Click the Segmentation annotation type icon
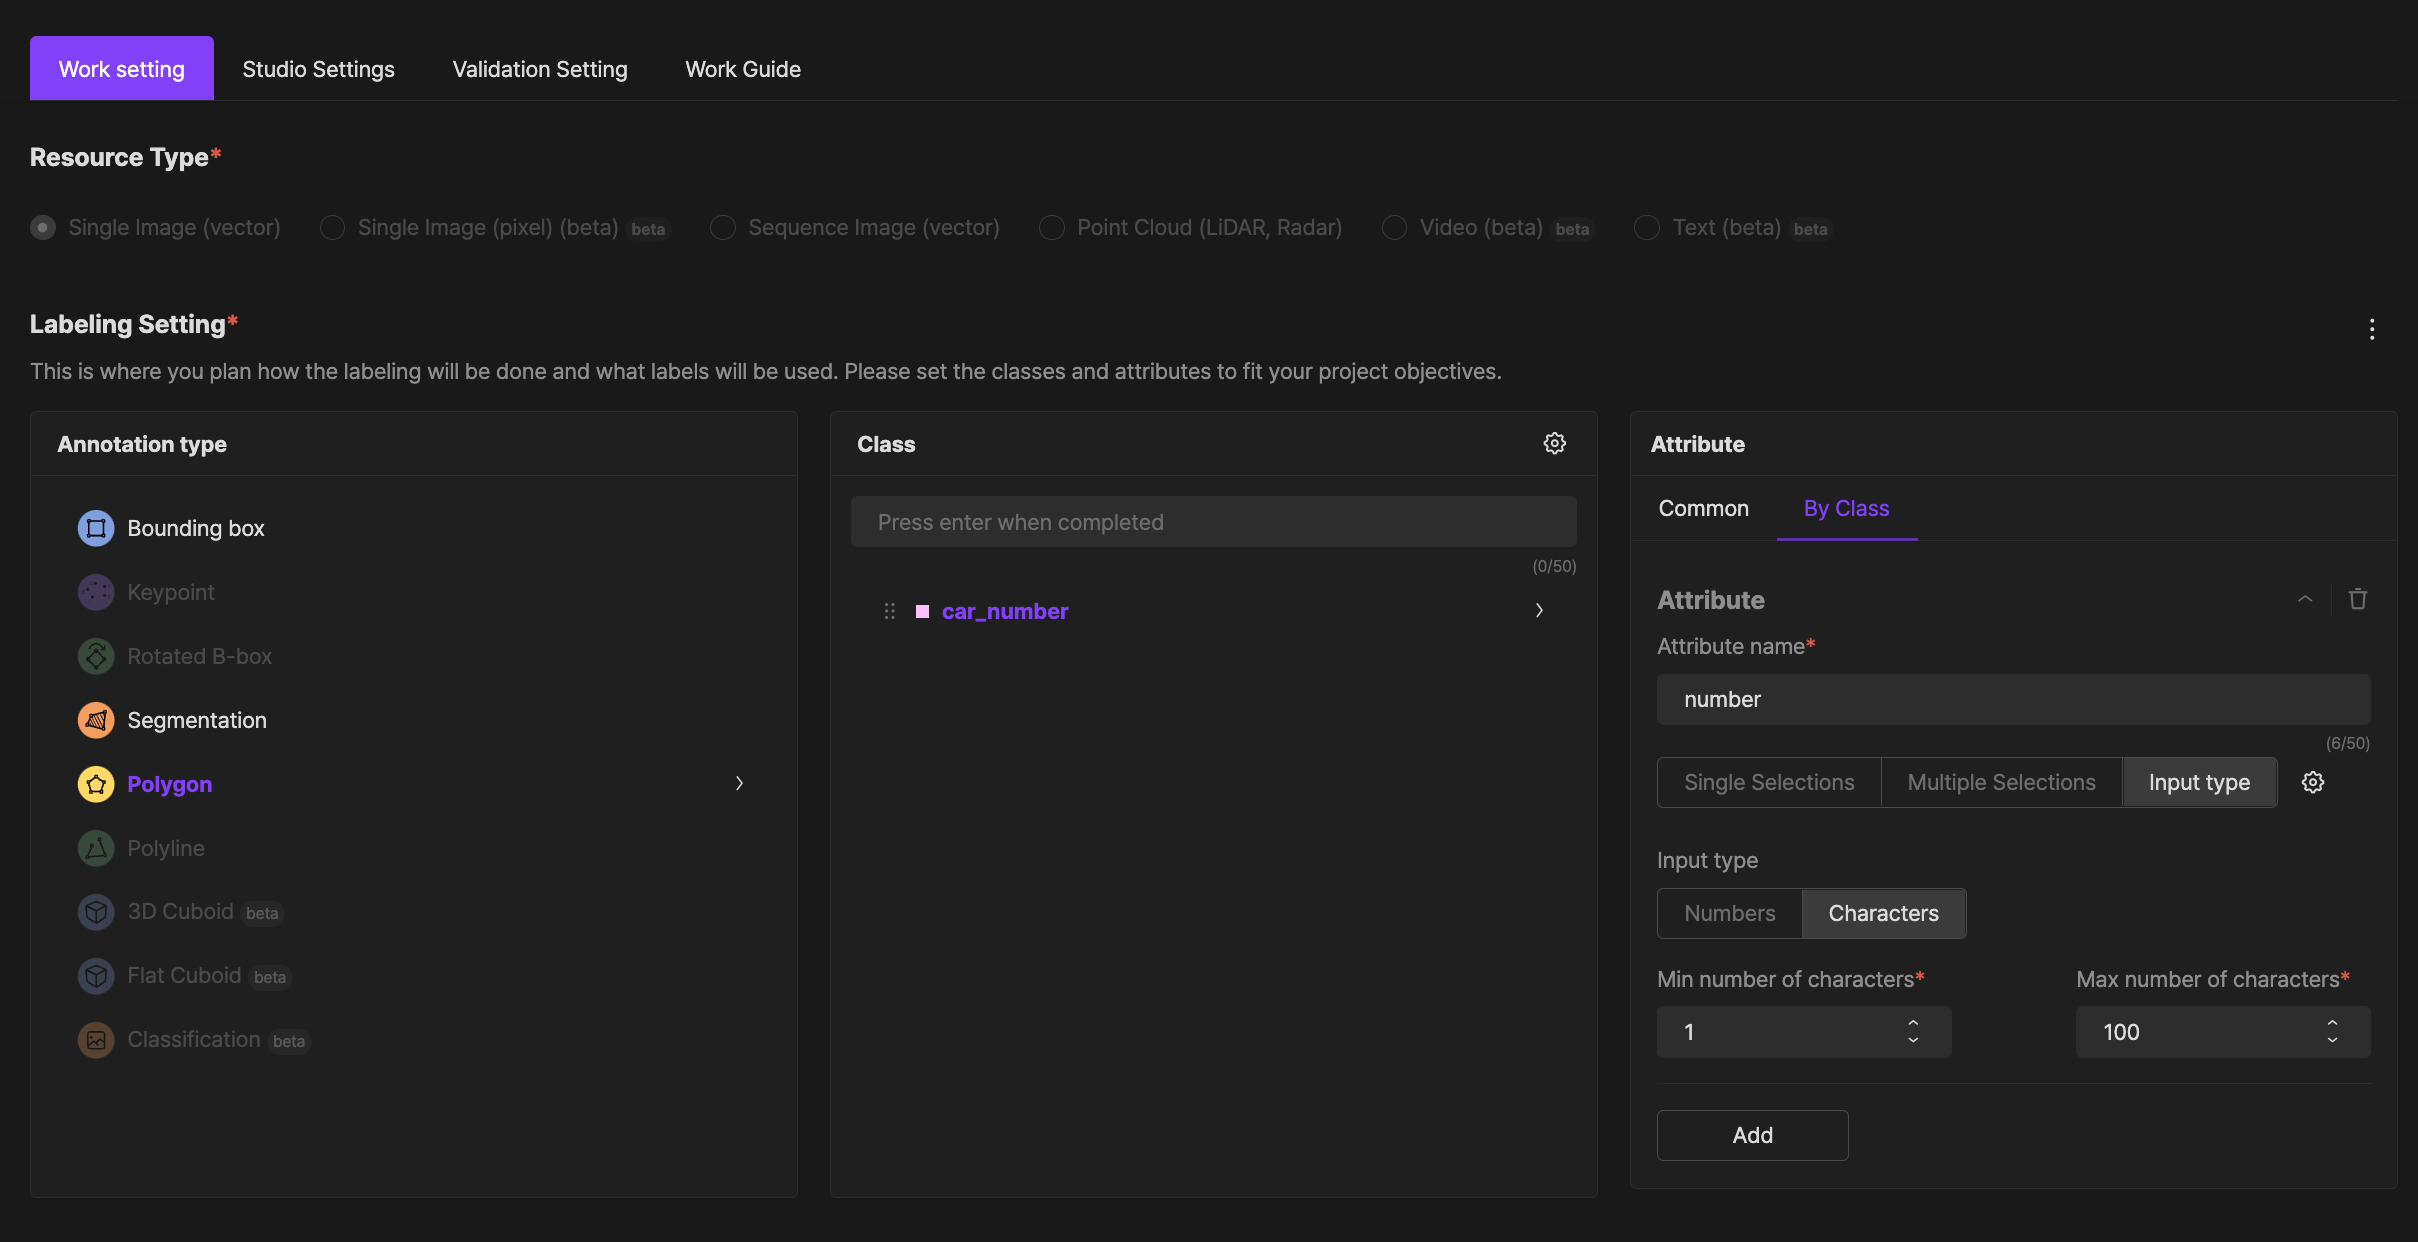Viewport: 2418px width, 1242px height. coord(96,720)
